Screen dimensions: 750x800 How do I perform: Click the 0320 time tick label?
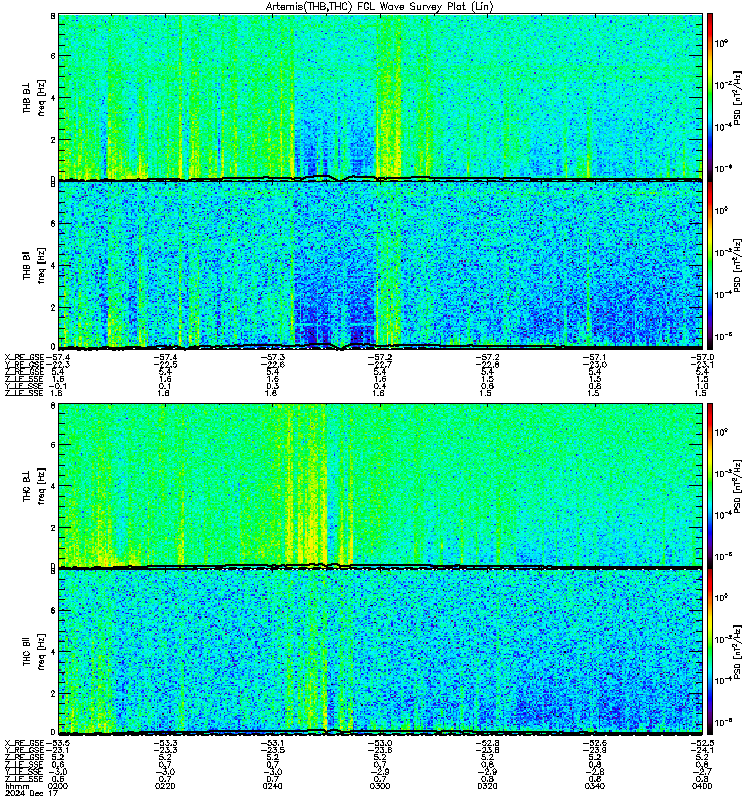tap(487, 786)
